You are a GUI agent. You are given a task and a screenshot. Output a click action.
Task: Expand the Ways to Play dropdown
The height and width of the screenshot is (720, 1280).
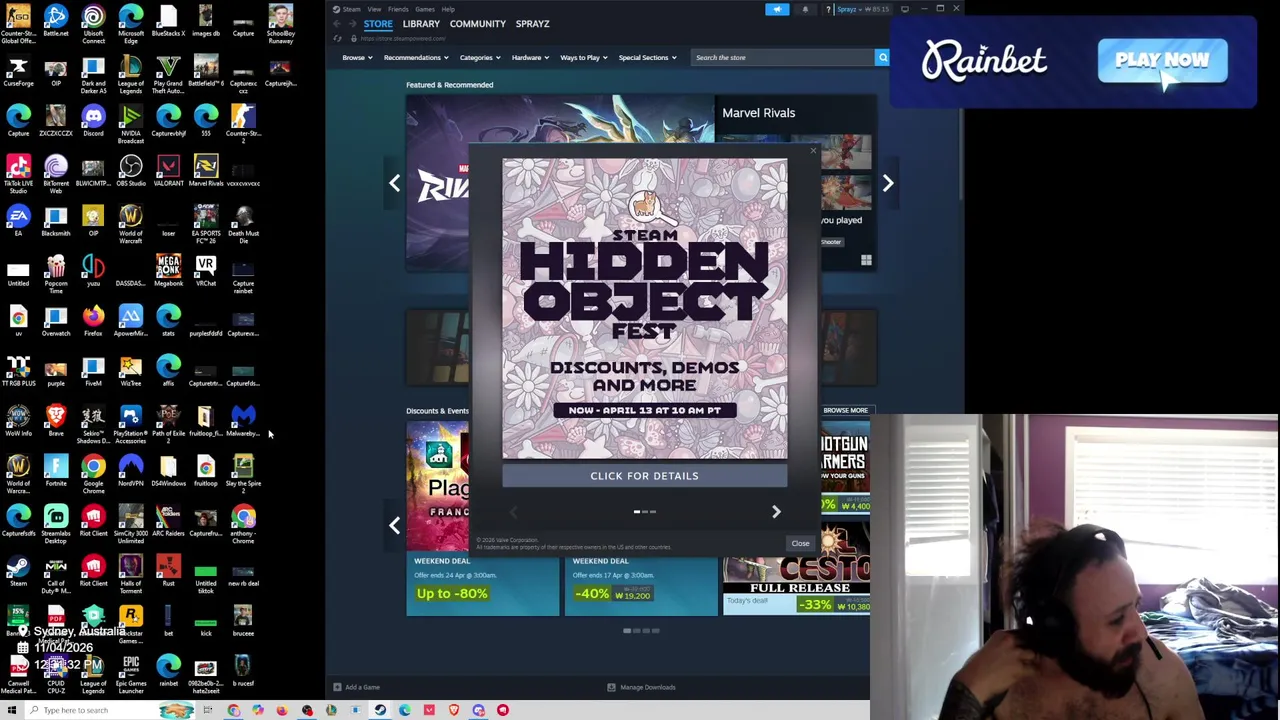[x=583, y=57]
